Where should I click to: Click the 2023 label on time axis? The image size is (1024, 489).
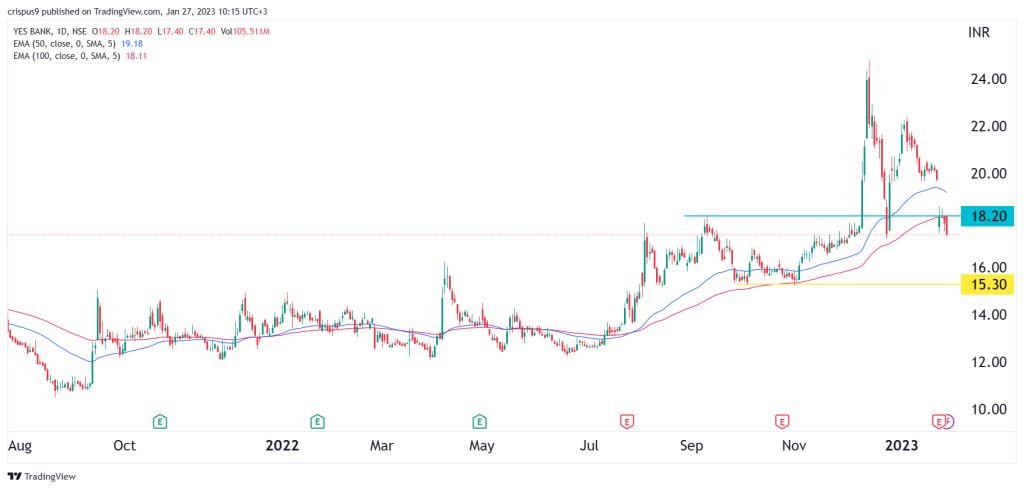pos(901,447)
